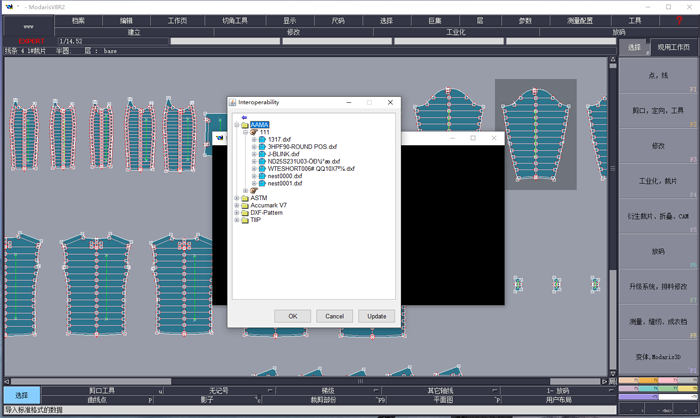Switch to the 现用工作页 tab
This screenshot has height=418, width=700.
[x=673, y=47]
